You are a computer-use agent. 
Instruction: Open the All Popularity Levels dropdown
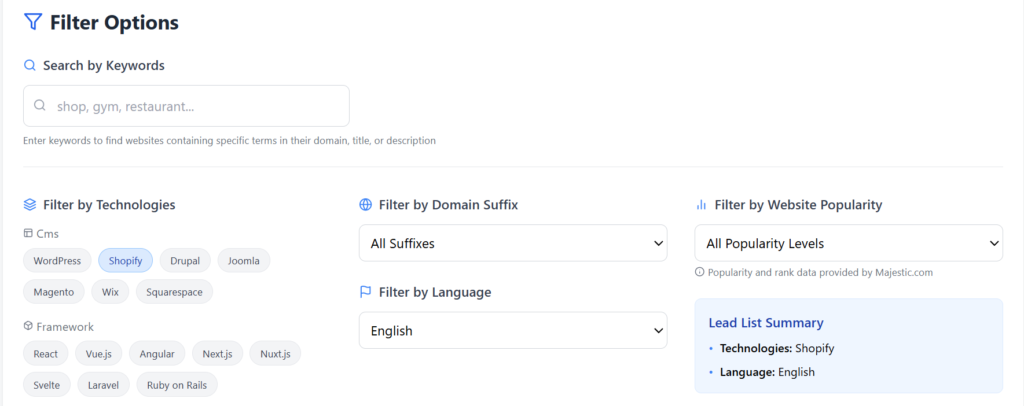tap(848, 243)
